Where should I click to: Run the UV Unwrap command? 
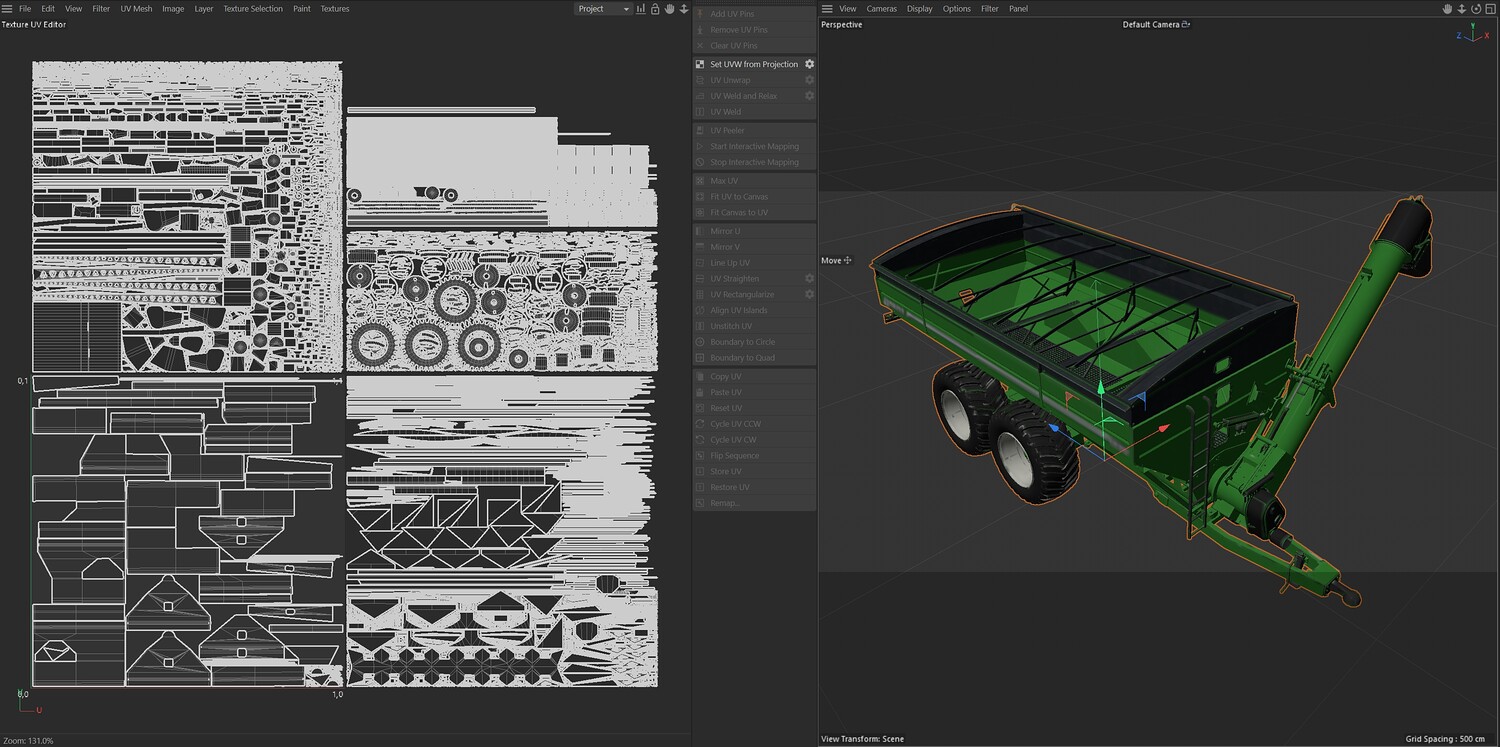748,80
